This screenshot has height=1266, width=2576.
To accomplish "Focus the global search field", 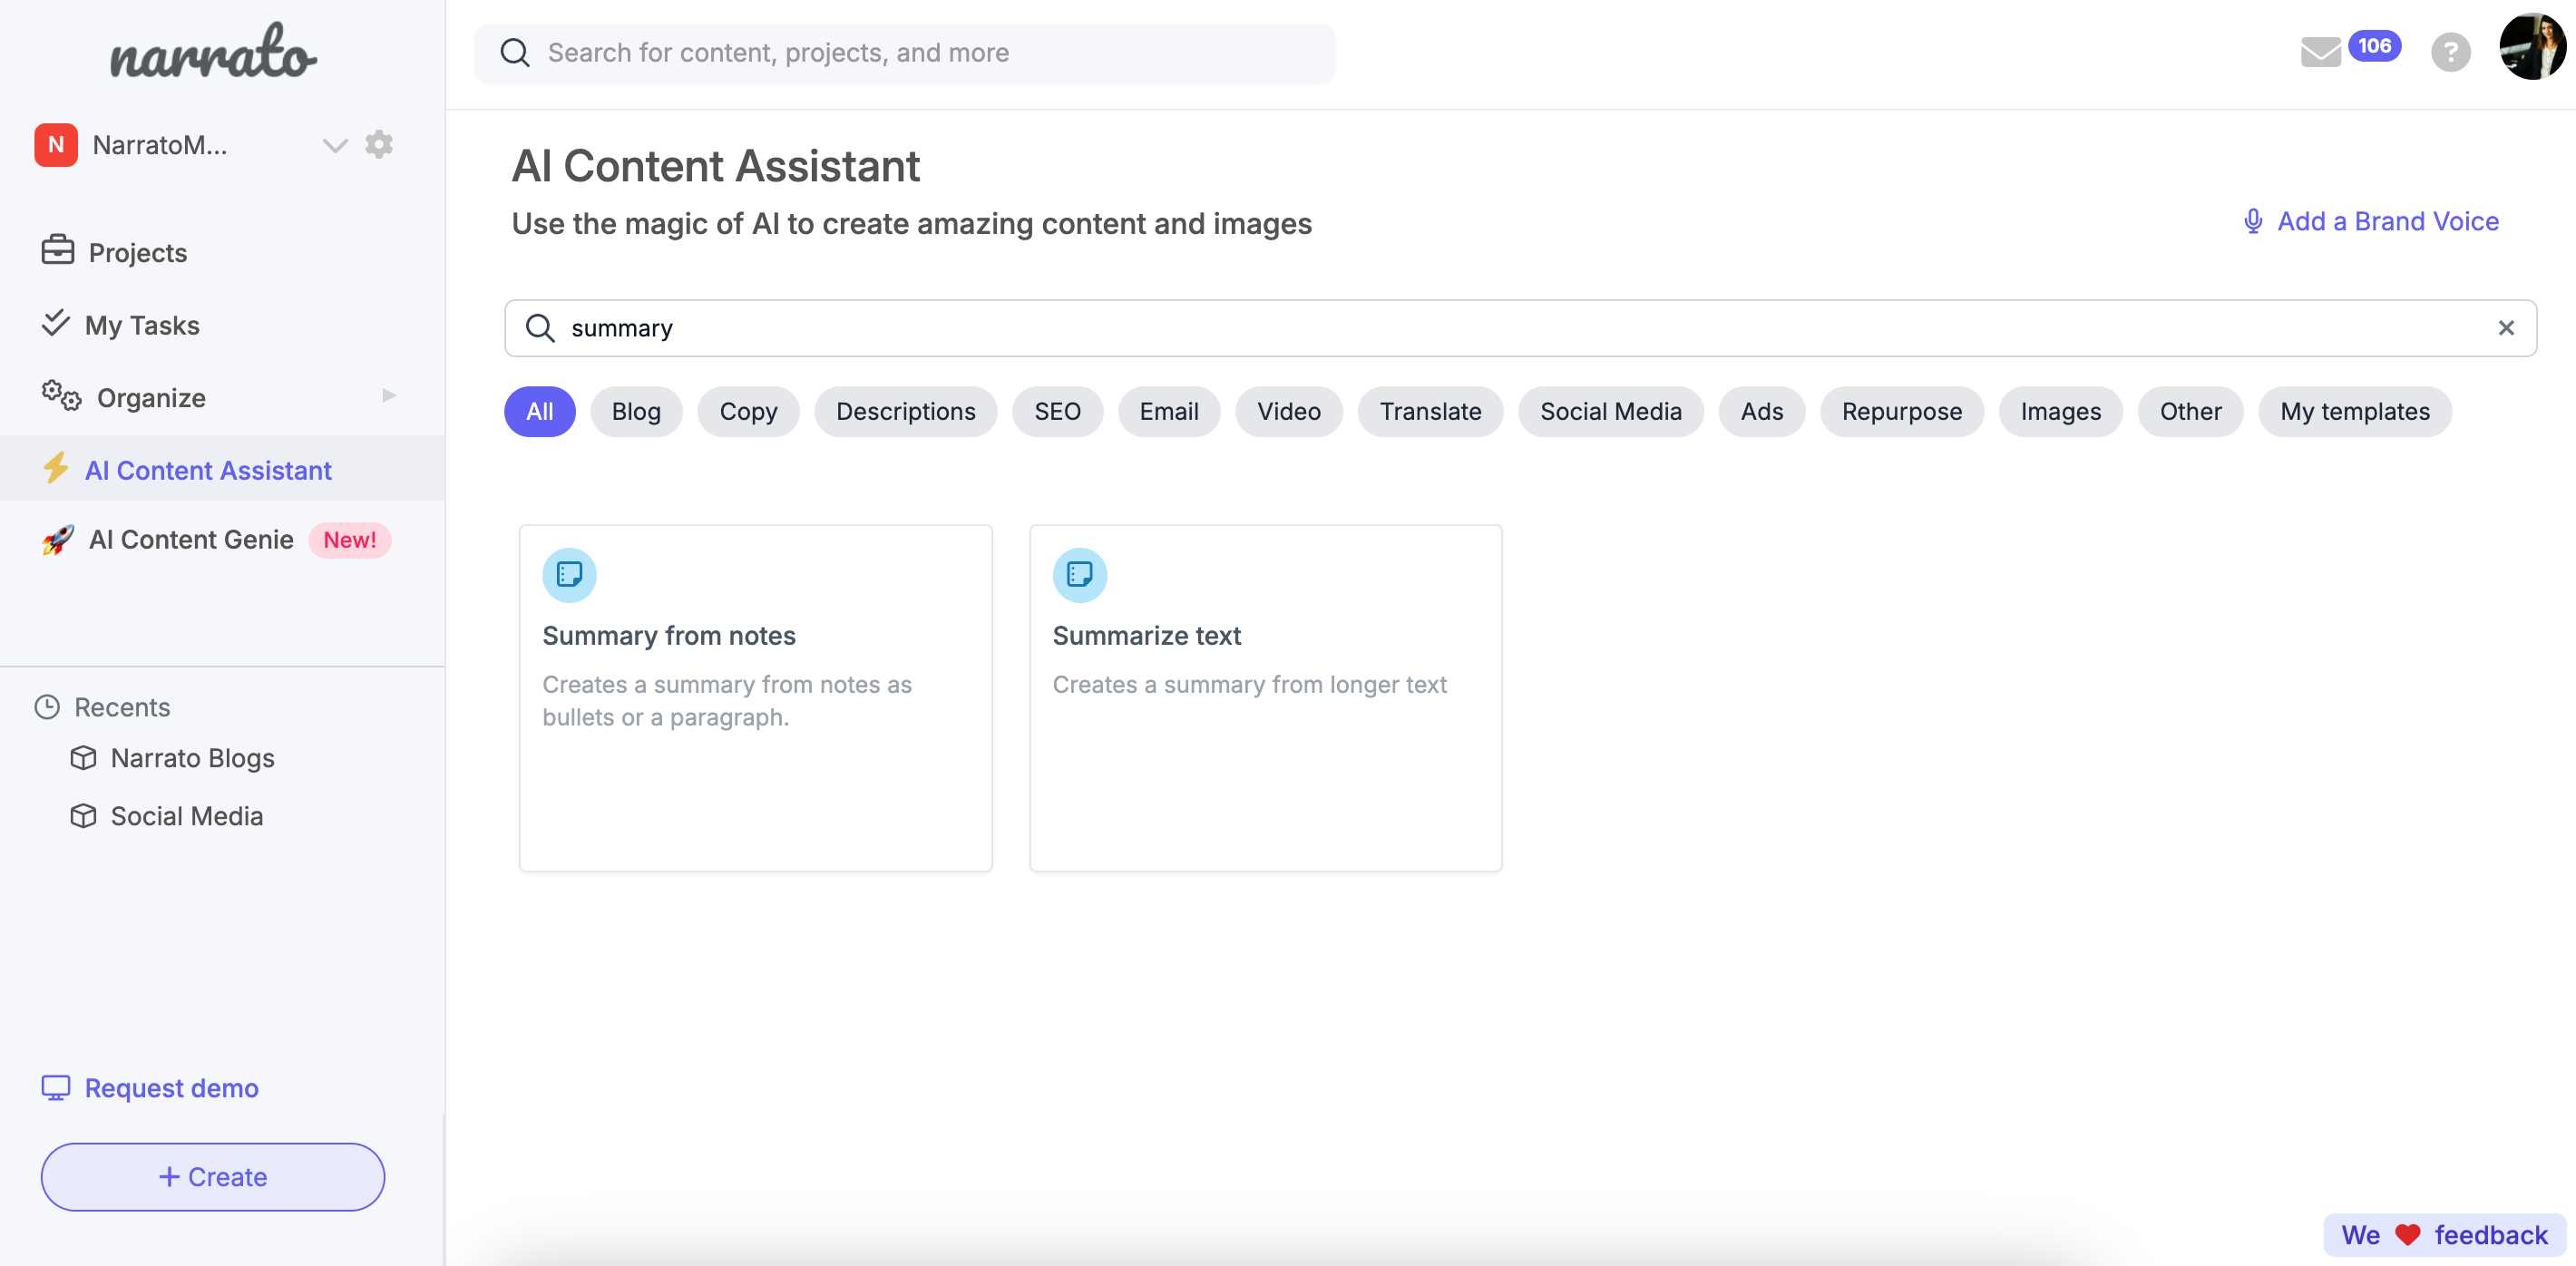I will pyautogui.click(x=904, y=53).
